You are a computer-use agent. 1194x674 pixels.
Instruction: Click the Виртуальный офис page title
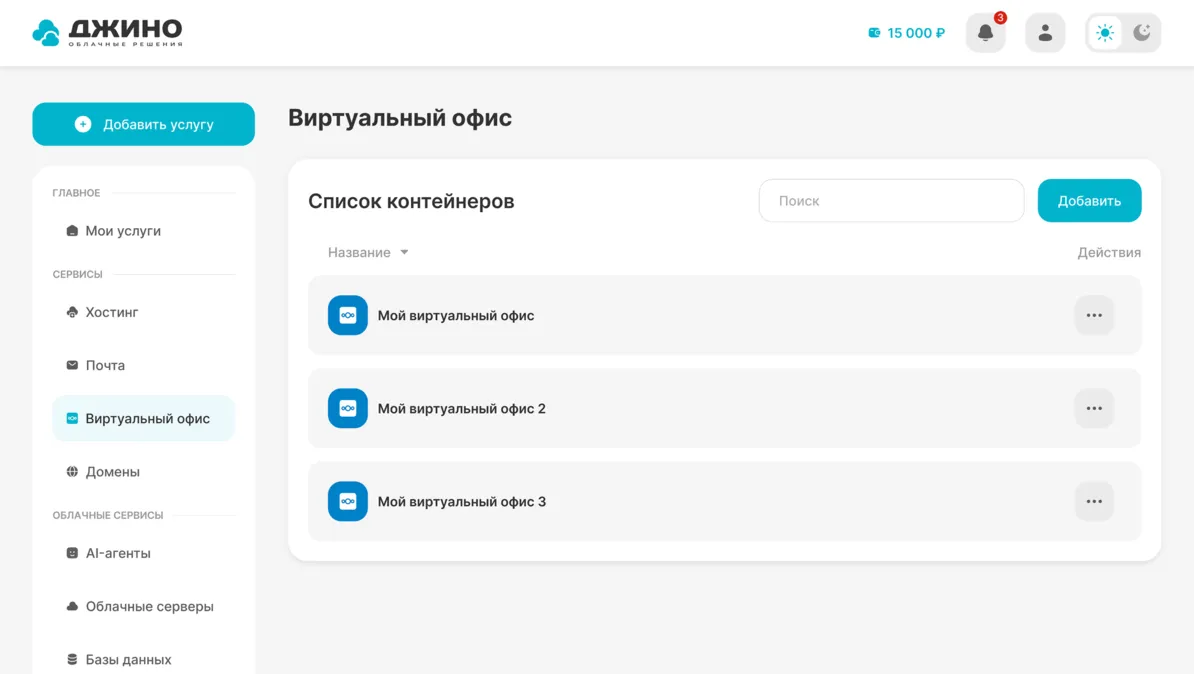pos(400,118)
